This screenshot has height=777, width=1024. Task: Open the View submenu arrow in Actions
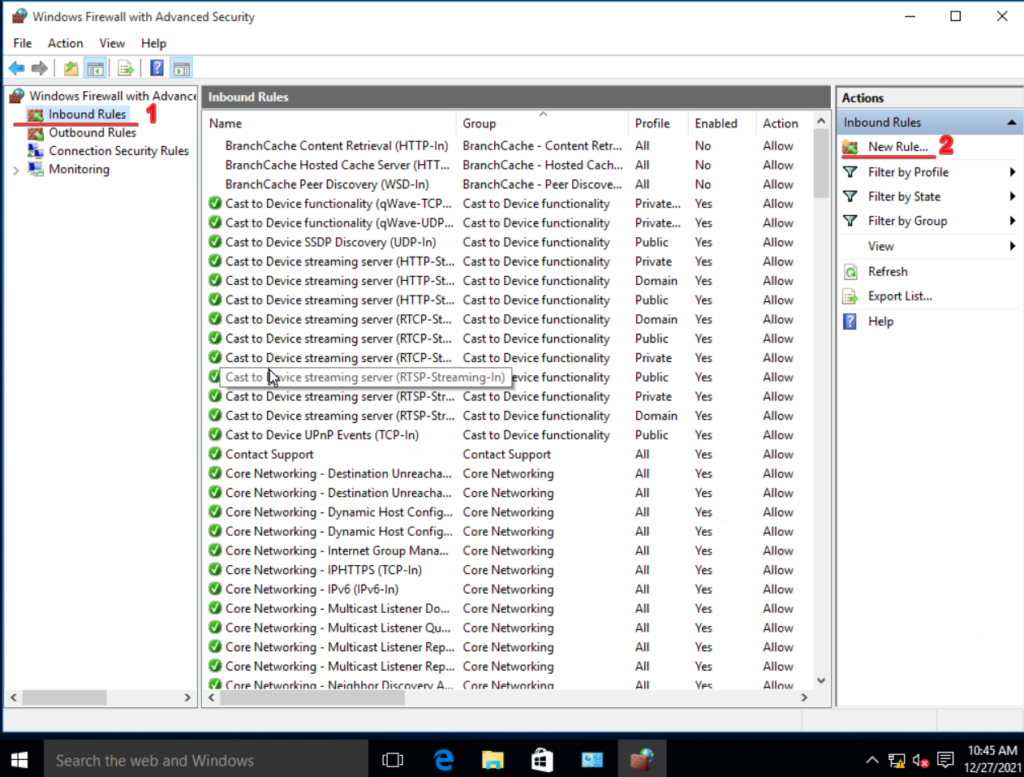pos(1012,246)
